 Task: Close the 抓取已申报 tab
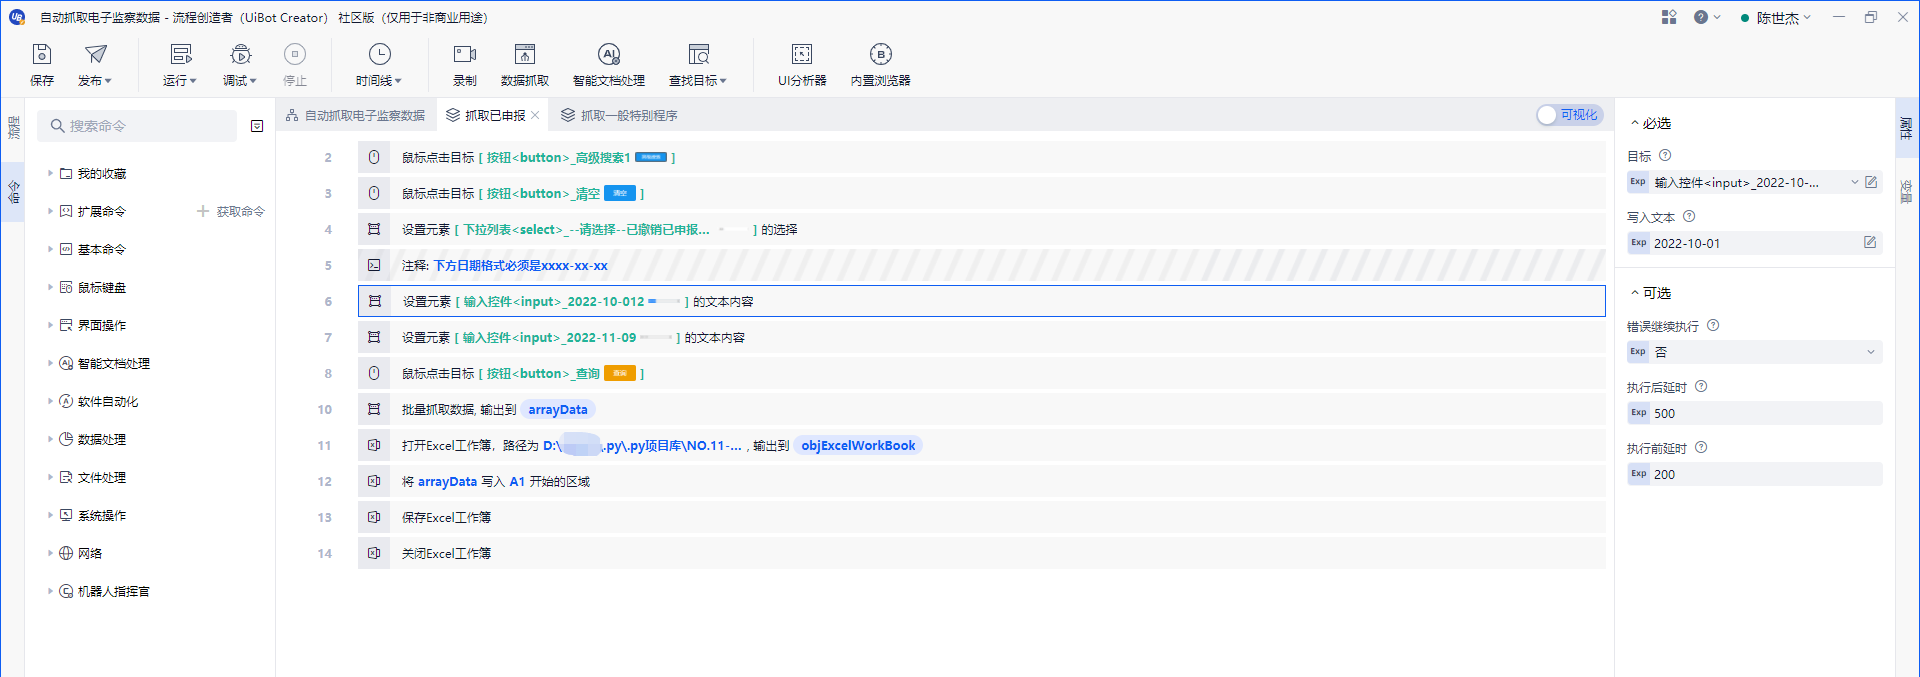pos(536,116)
